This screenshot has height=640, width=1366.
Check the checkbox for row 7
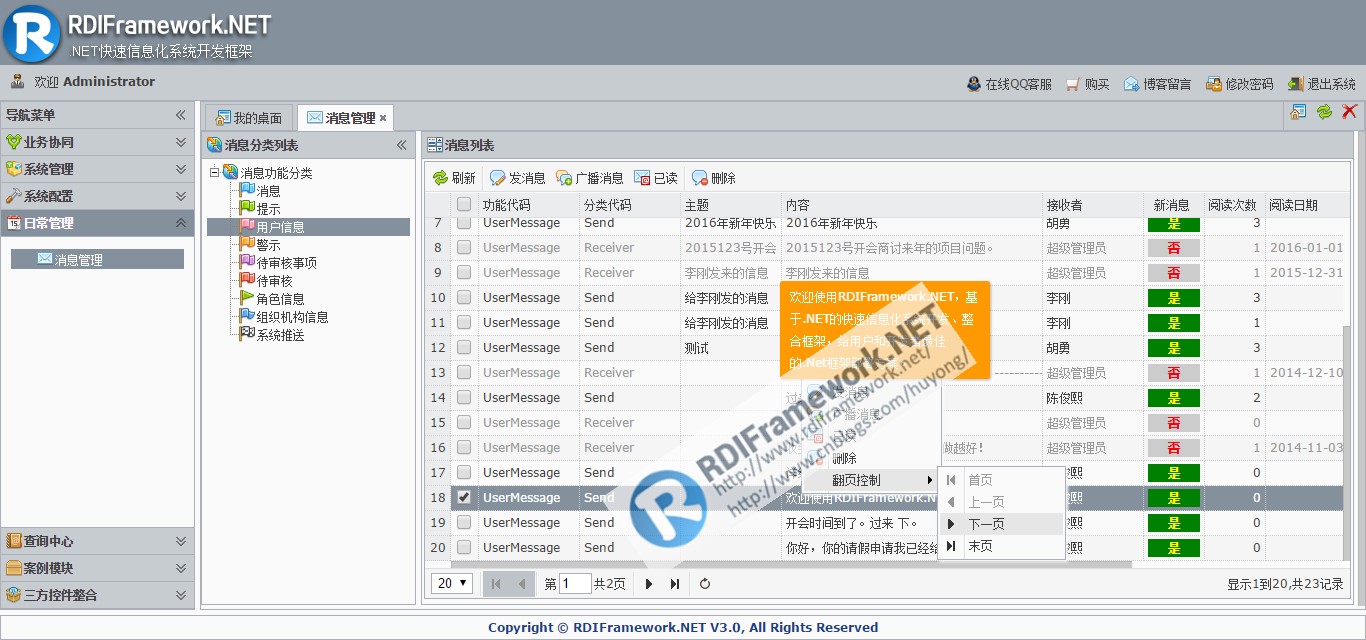(x=464, y=222)
